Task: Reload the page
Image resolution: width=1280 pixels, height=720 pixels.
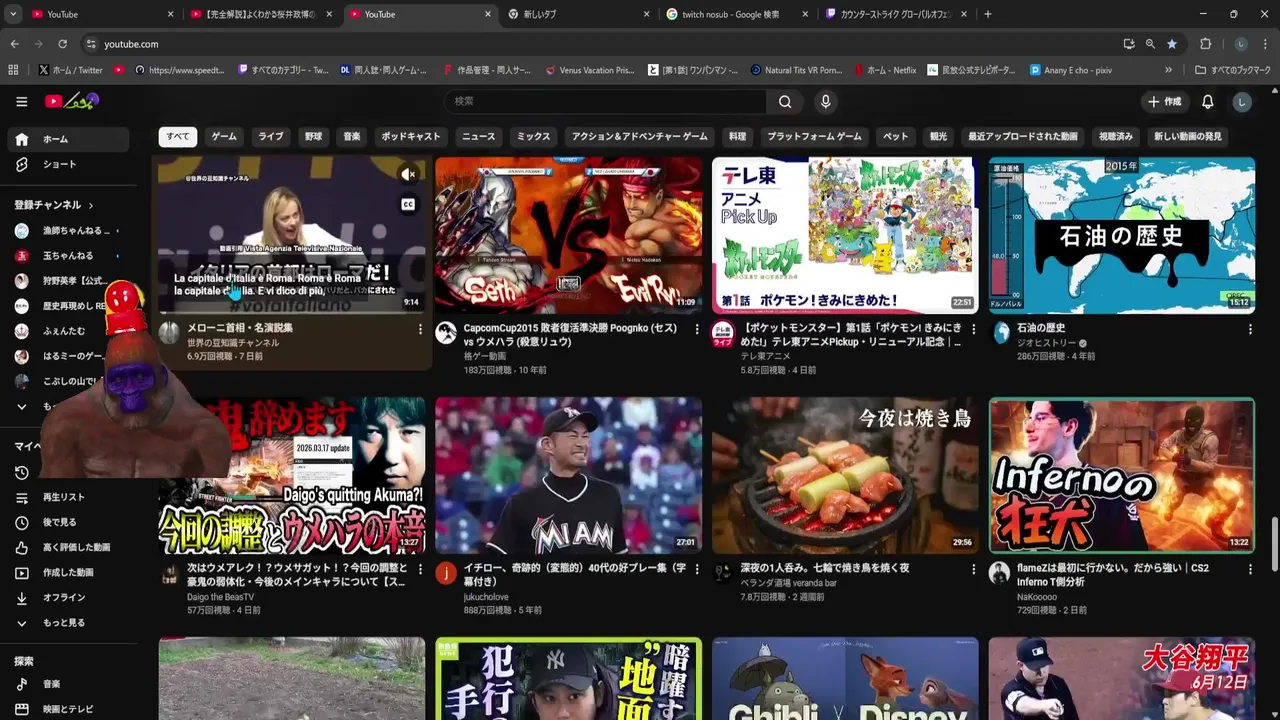Action: point(62,44)
